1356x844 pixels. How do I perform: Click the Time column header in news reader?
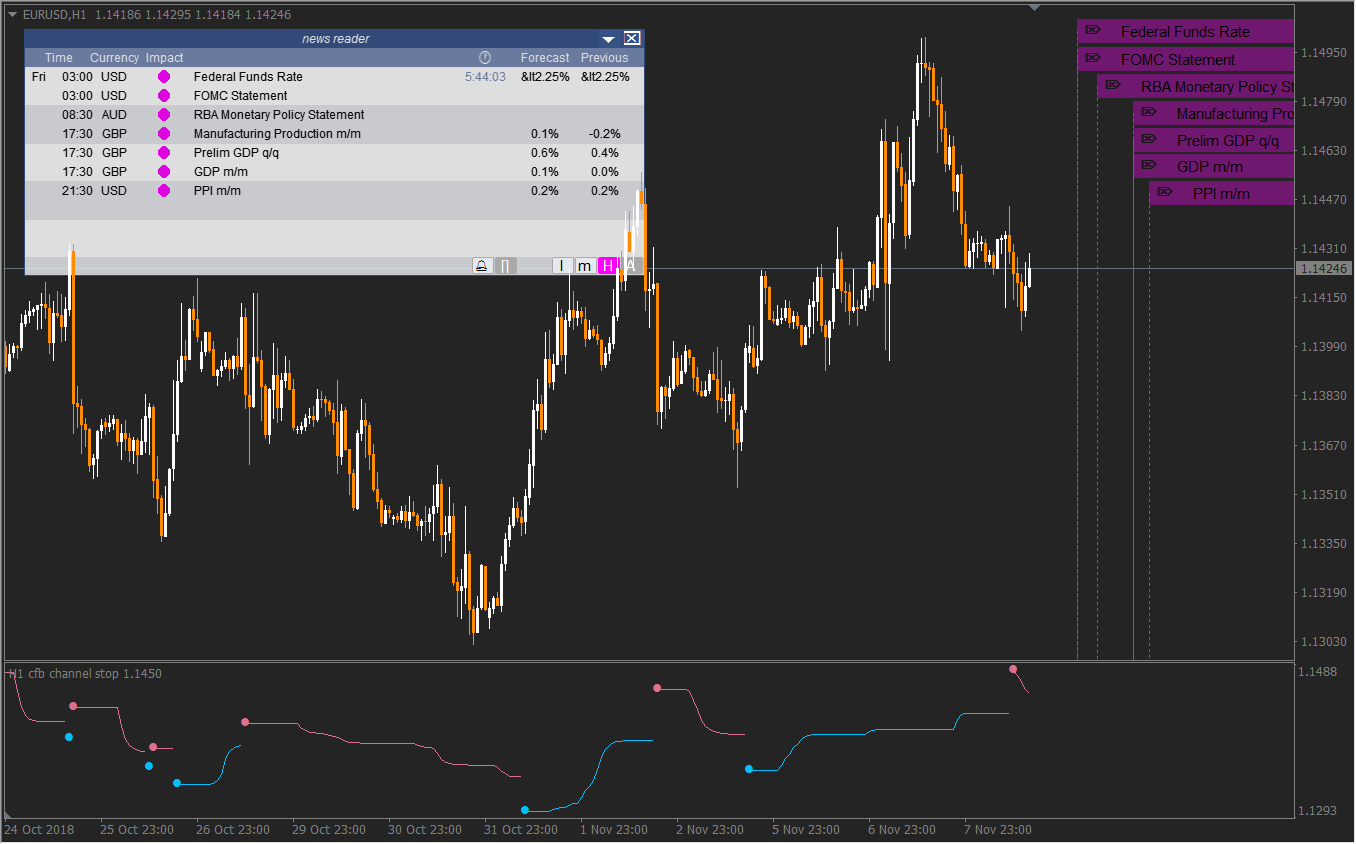(x=59, y=58)
